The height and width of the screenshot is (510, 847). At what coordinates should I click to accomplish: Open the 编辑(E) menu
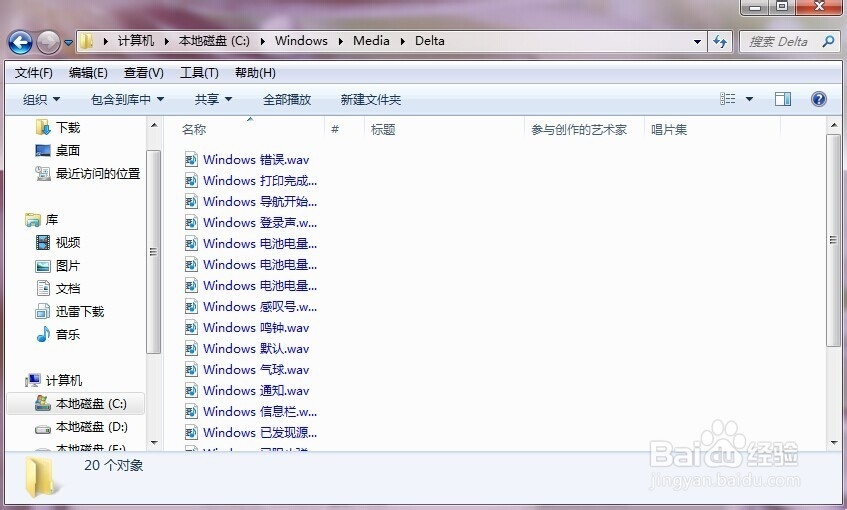pyautogui.click(x=88, y=73)
